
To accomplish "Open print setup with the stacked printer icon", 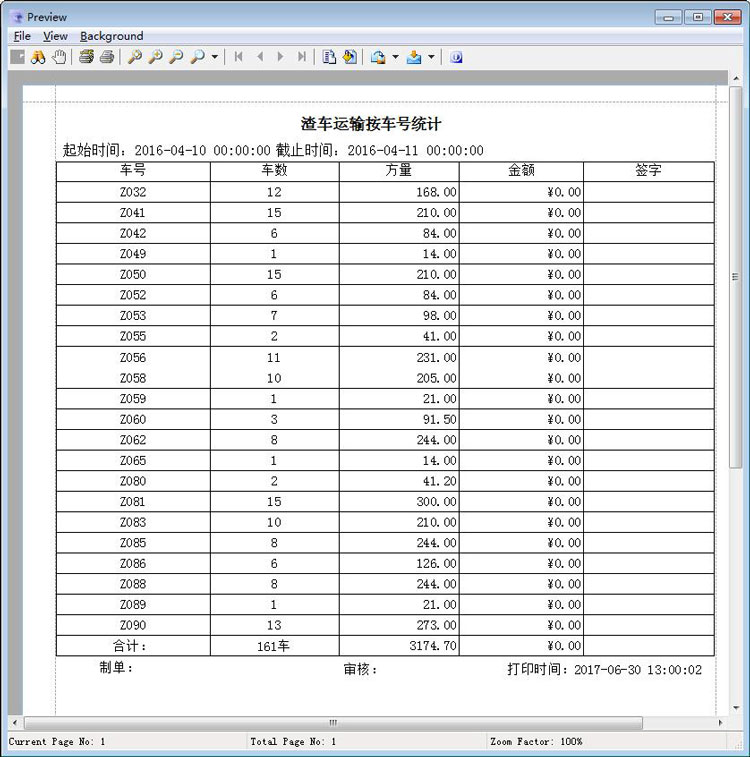I will pos(87,57).
